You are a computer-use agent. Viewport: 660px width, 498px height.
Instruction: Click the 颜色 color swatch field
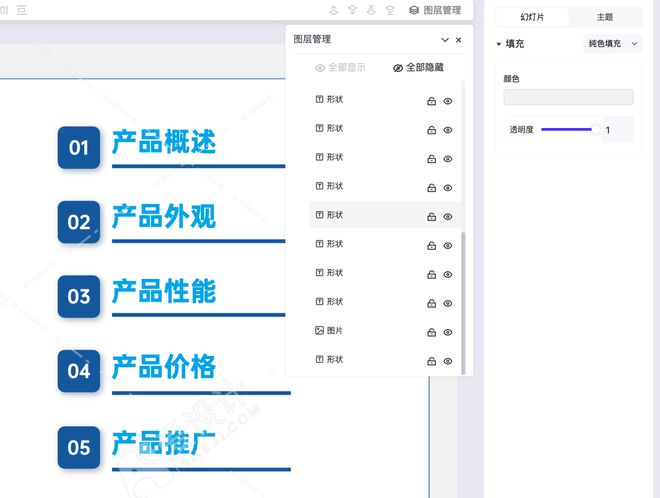[568, 97]
